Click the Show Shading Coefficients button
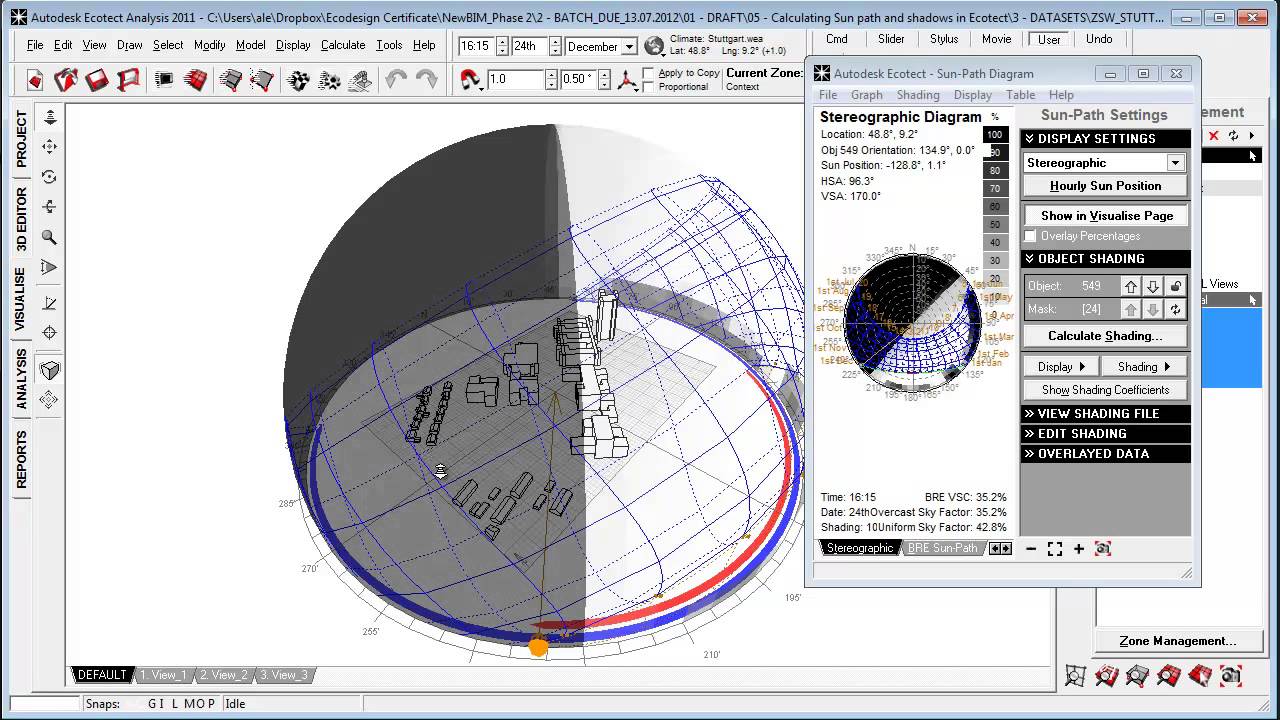This screenshot has height=720, width=1280. [1105, 390]
